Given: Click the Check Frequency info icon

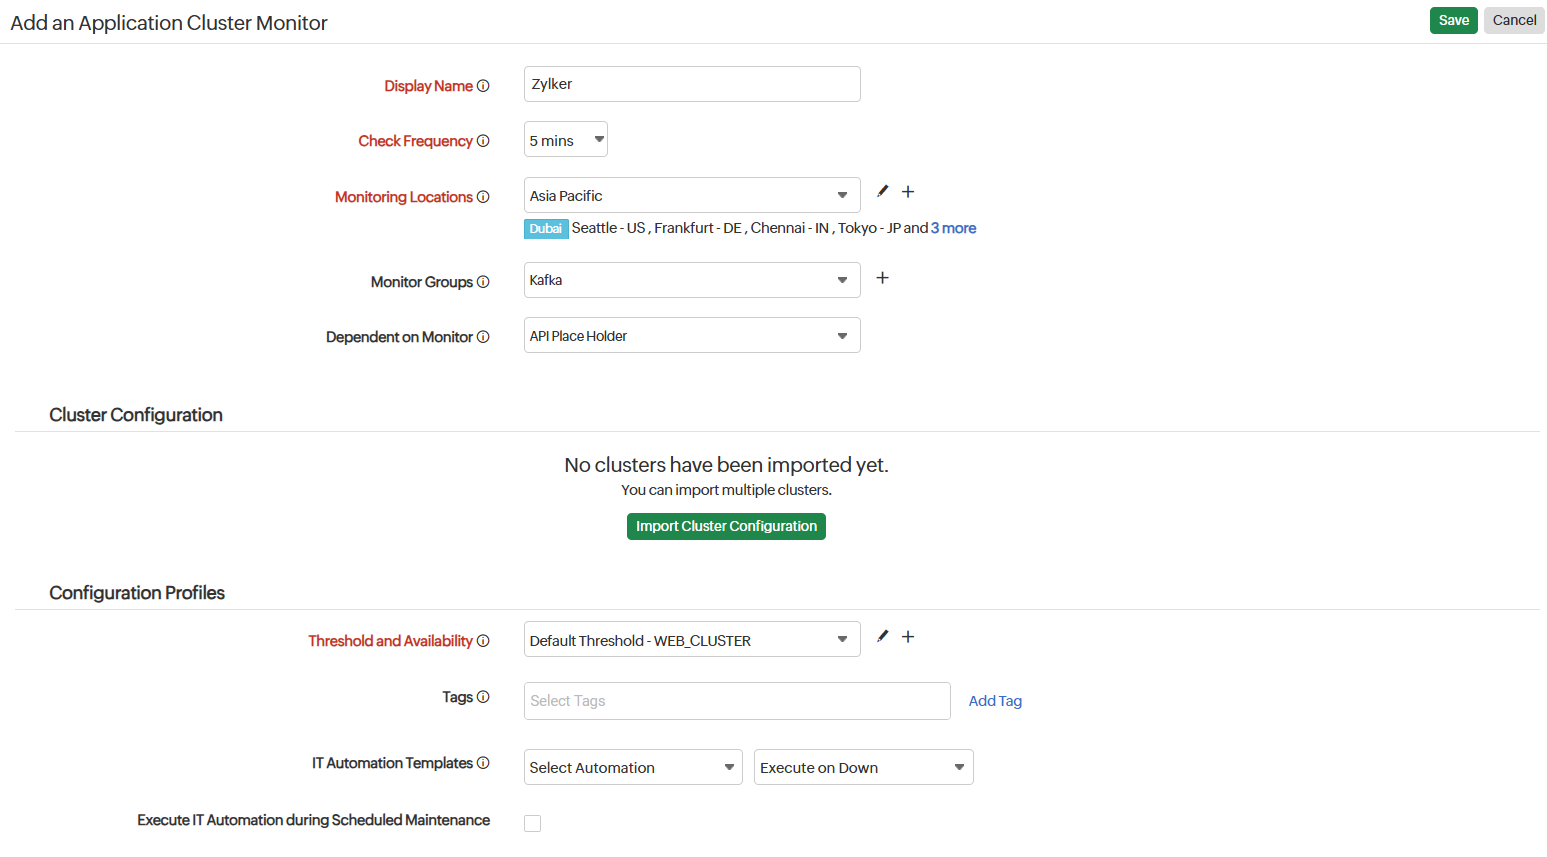Looking at the screenshot, I should tap(484, 140).
